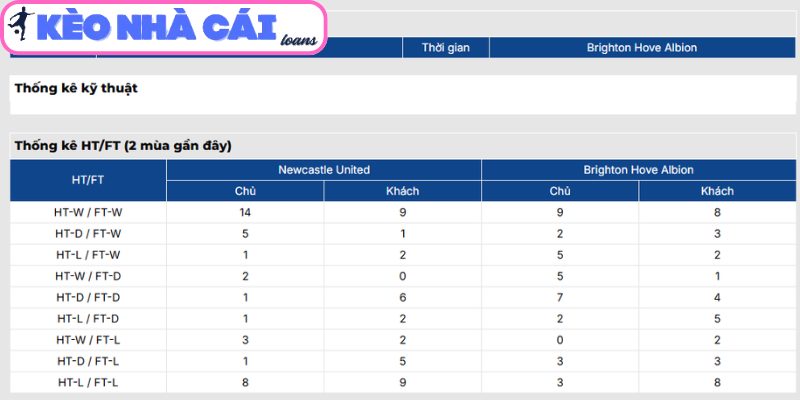Click "Khách" subheader under Brighton Hove Albion table header
Image resolution: width=800 pixels, height=400 pixels.
tap(717, 191)
